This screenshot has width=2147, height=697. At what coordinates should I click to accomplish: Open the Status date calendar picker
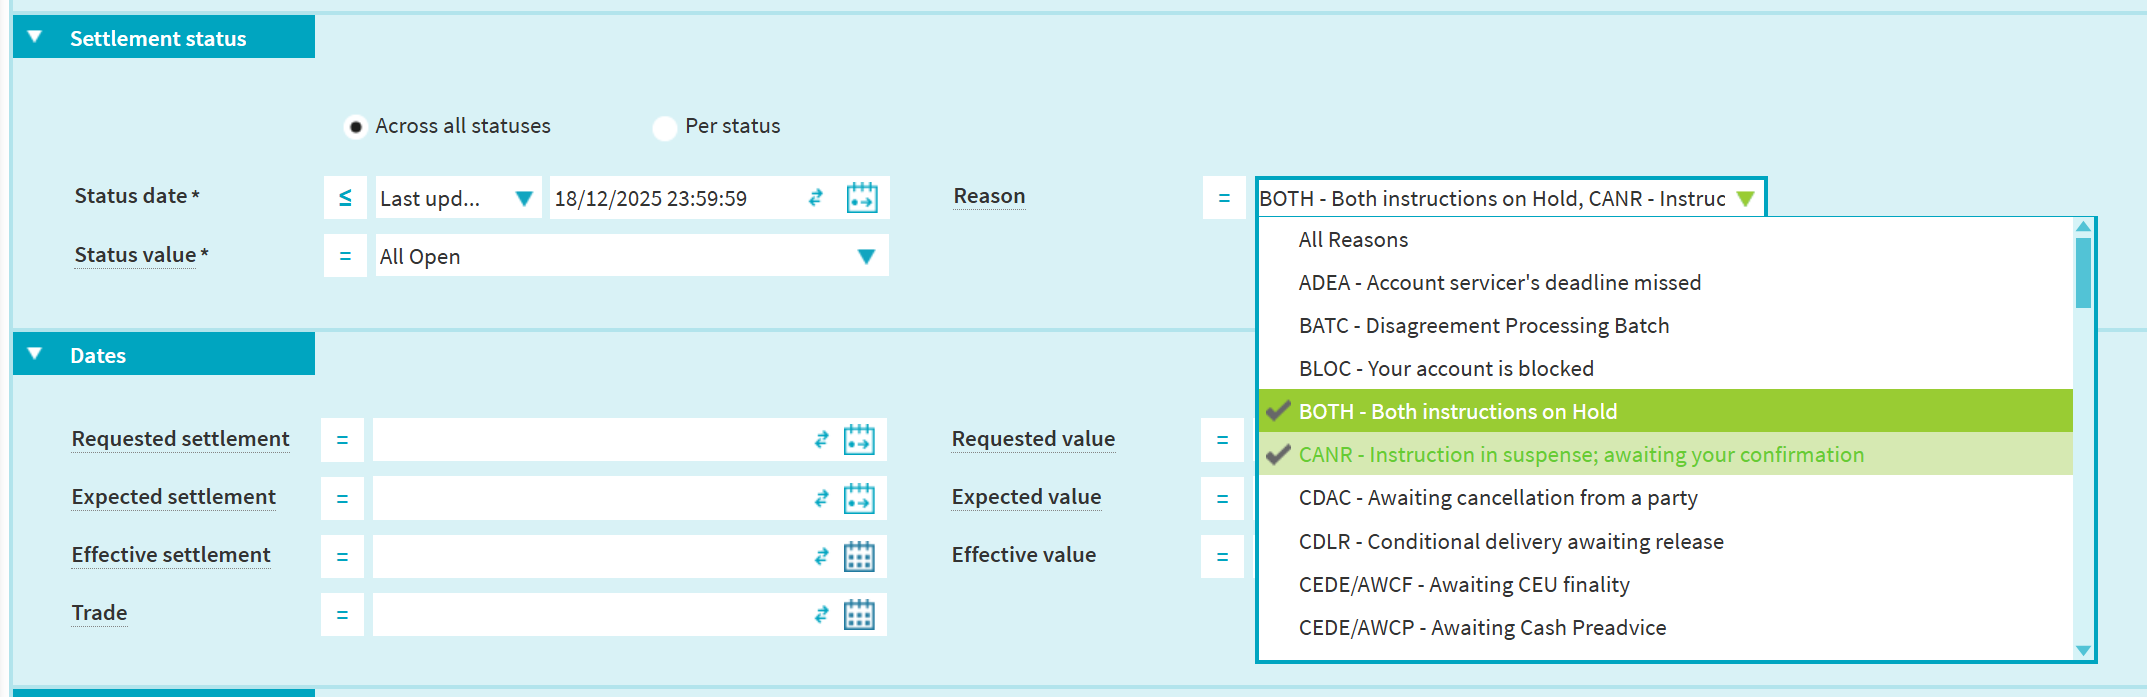click(x=861, y=198)
